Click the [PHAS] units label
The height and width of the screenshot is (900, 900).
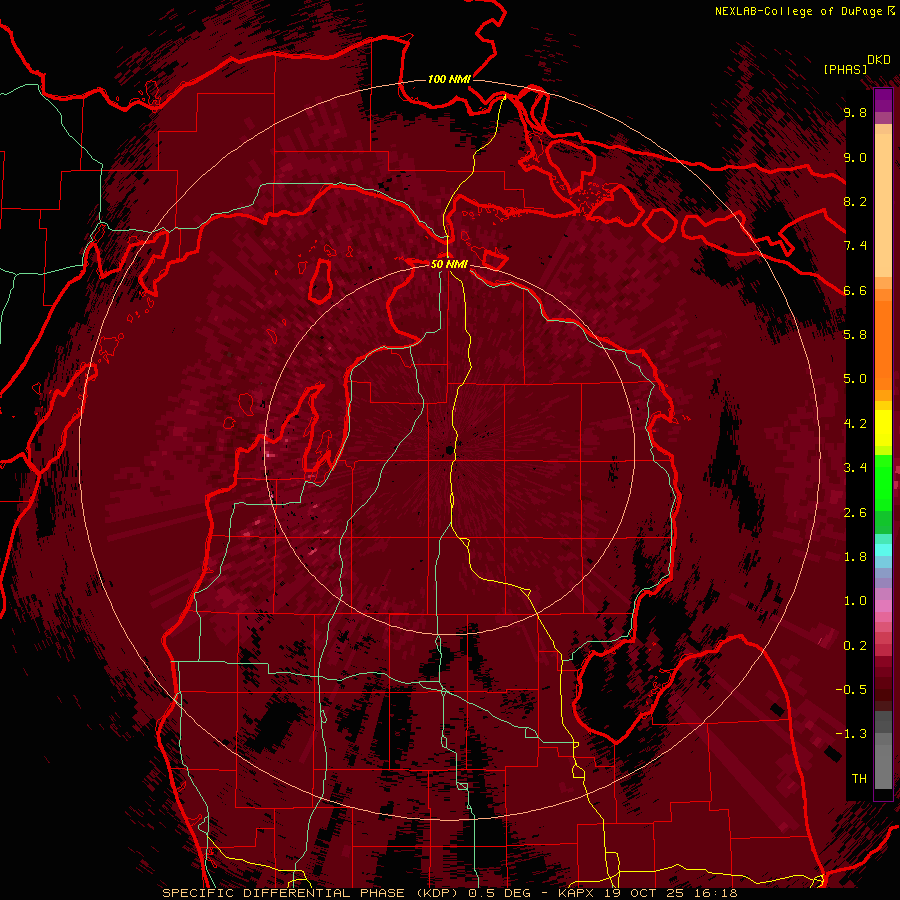click(x=845, y=70)
